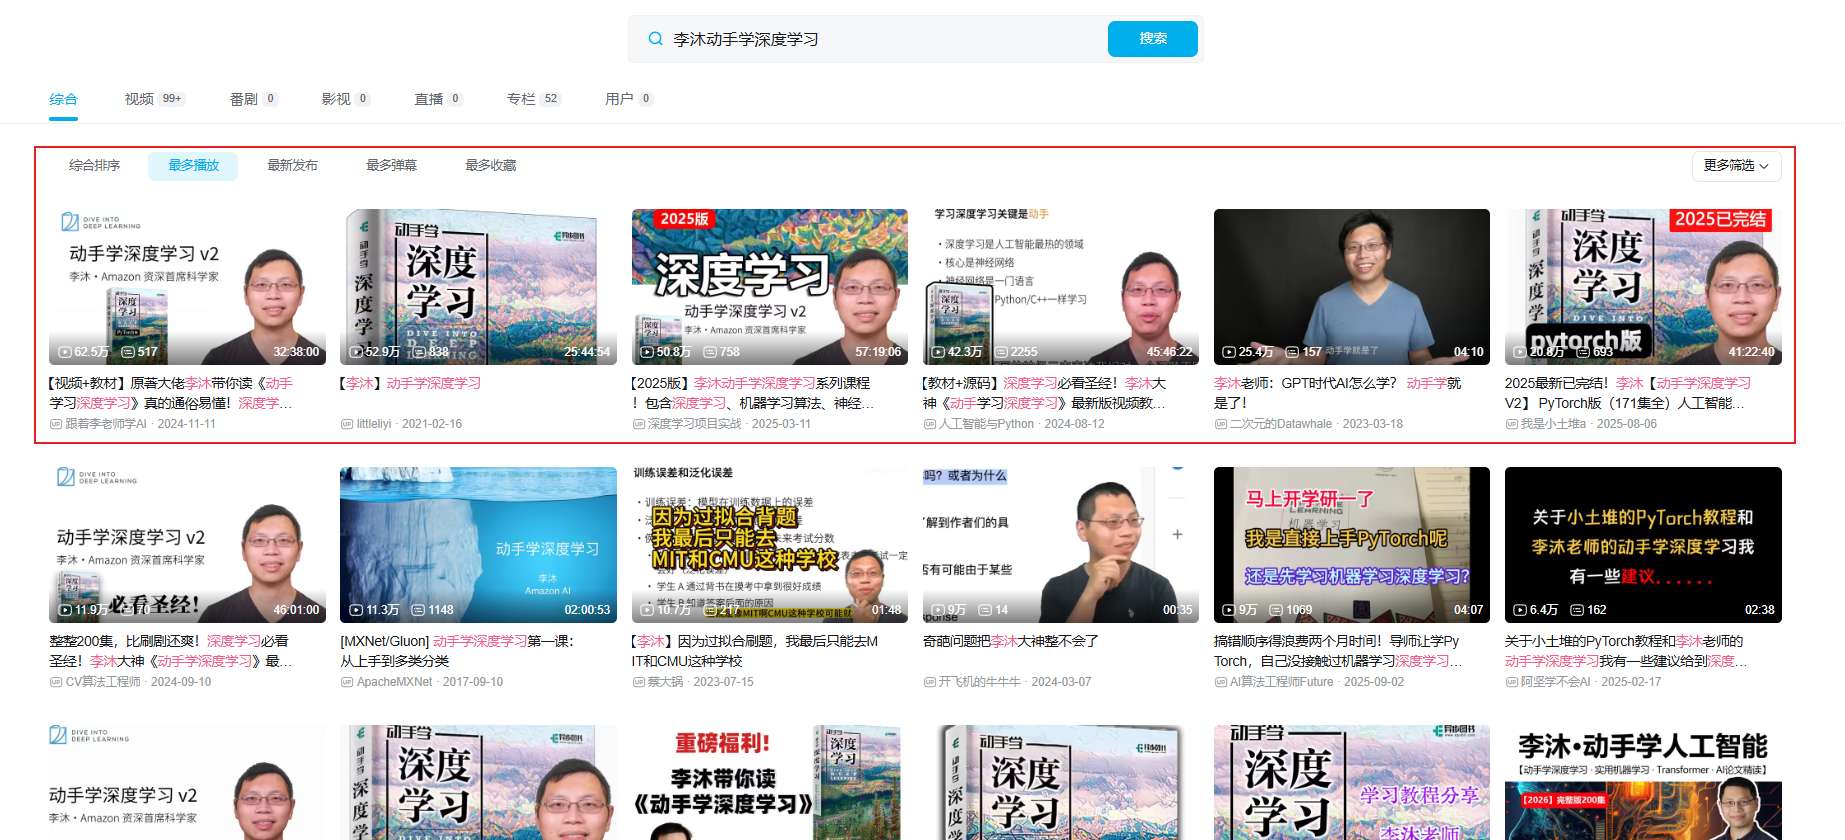Open the 00:35 奇葩问题 video thumbnail
This screenshot has height=840, width=1845.
pyautogui.click(x=1060, y=545)
